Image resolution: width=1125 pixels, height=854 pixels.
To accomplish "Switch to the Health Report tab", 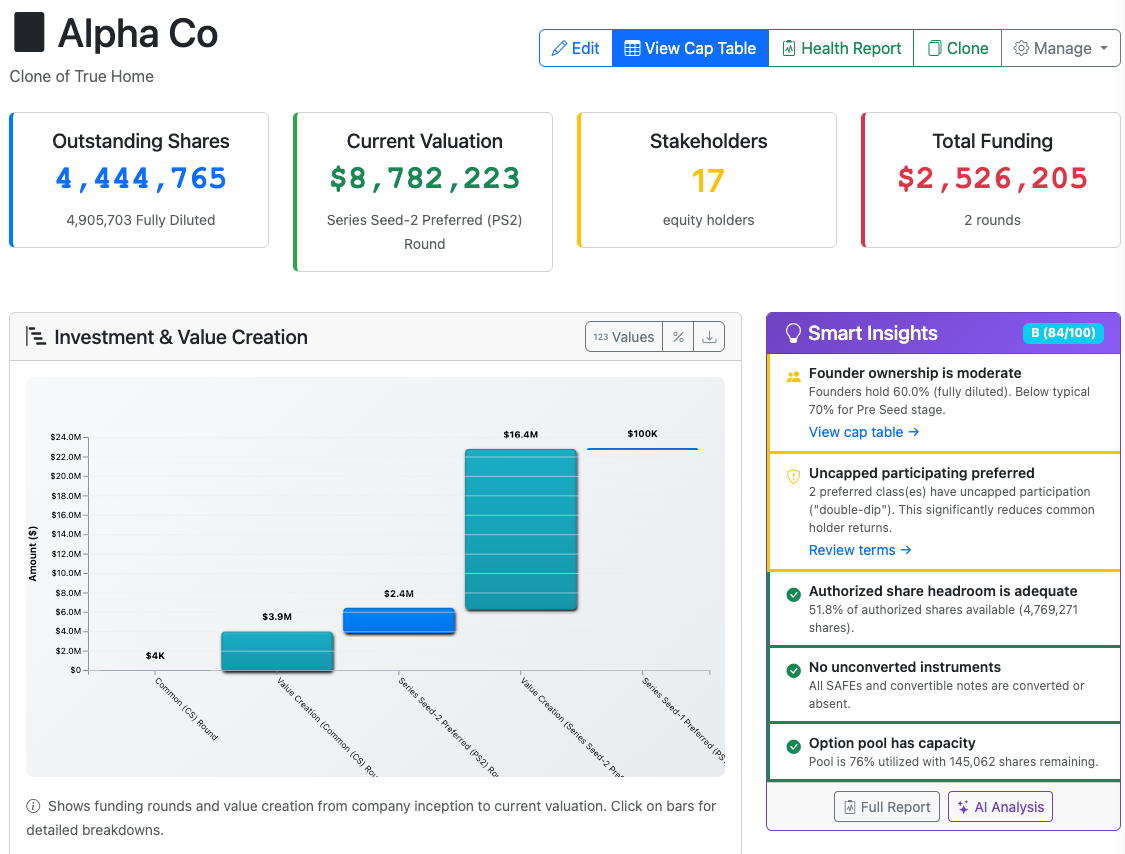I will pyautogui.click(x=840, y=47).
